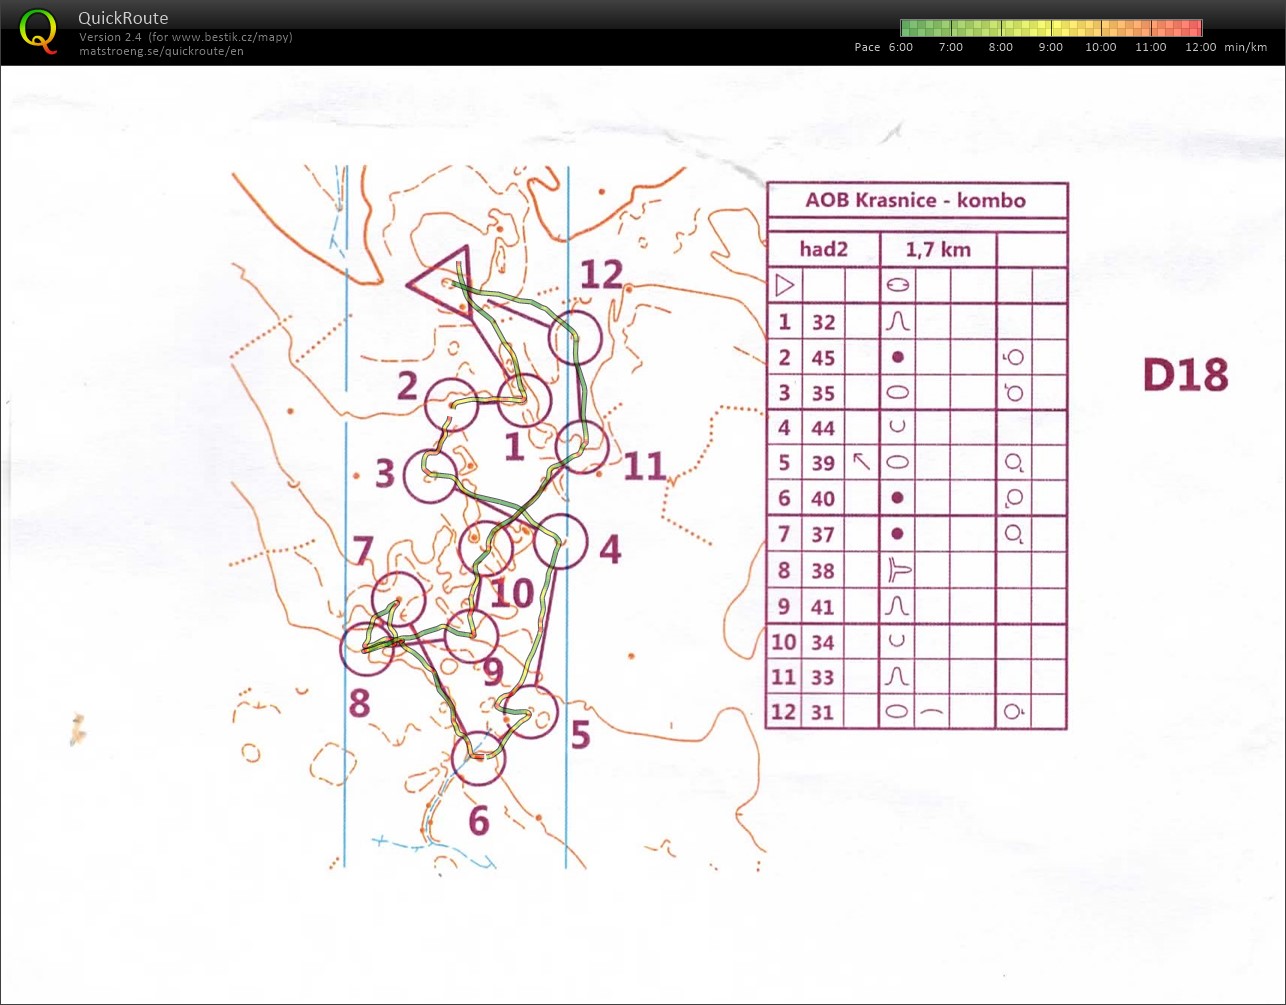Select control circle 8 on the map
This screenshot has height=1005, width=1286.
[x=367, y=648]
